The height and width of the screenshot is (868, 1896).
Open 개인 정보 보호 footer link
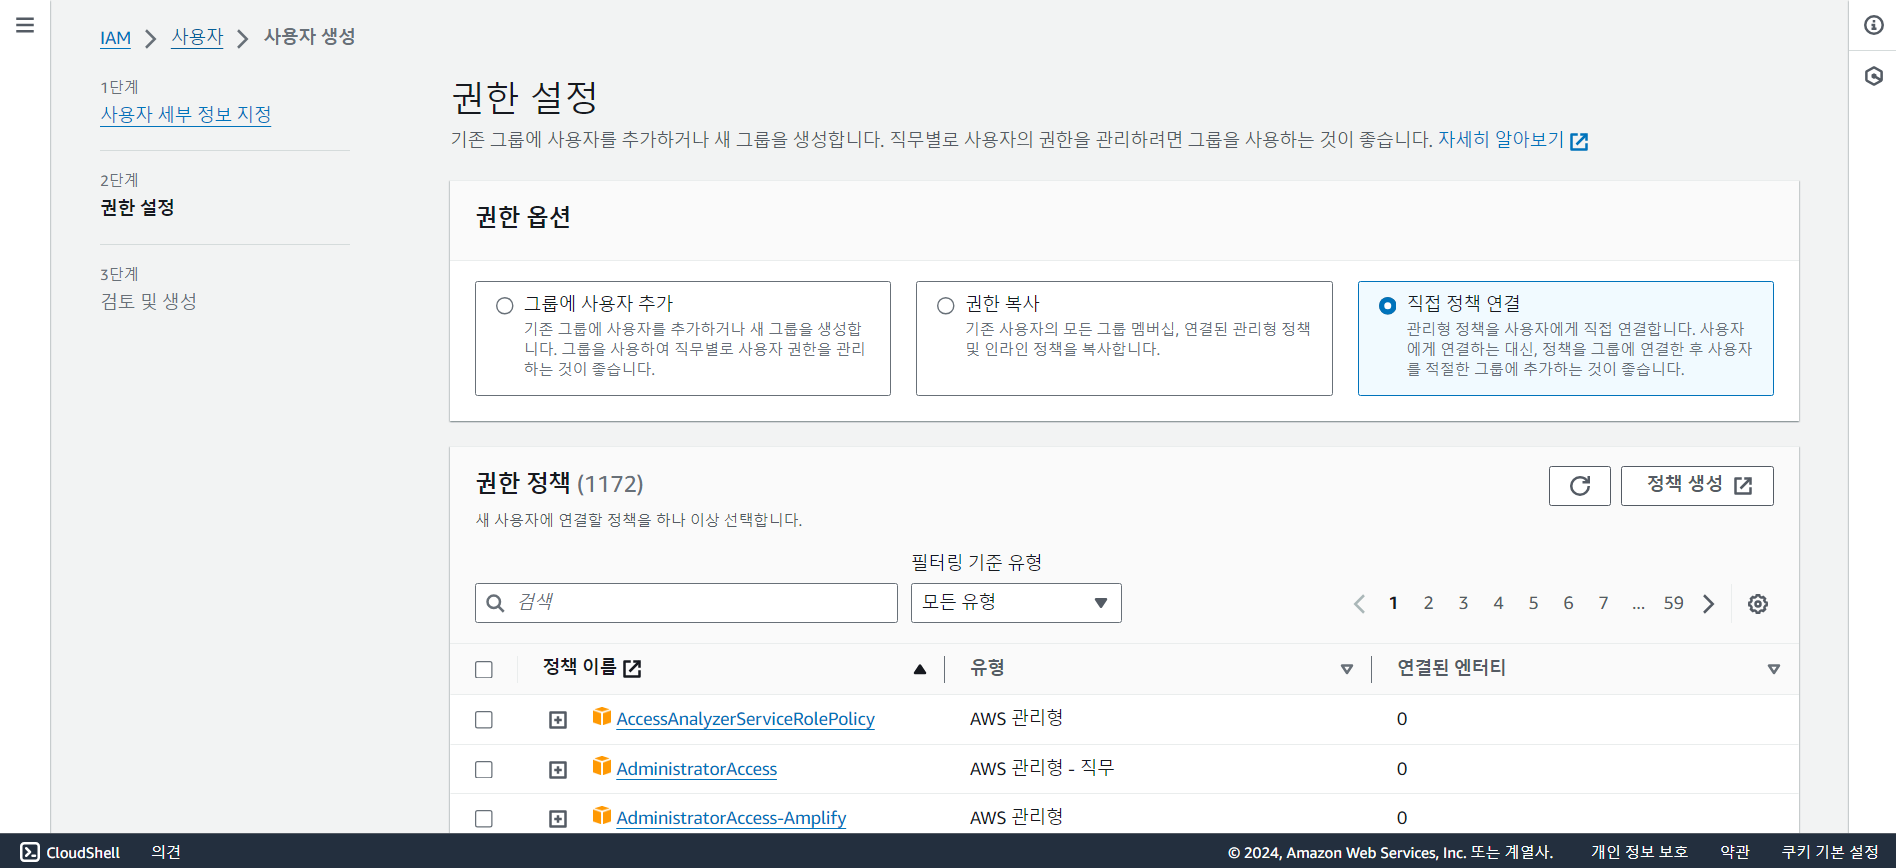1639,852
